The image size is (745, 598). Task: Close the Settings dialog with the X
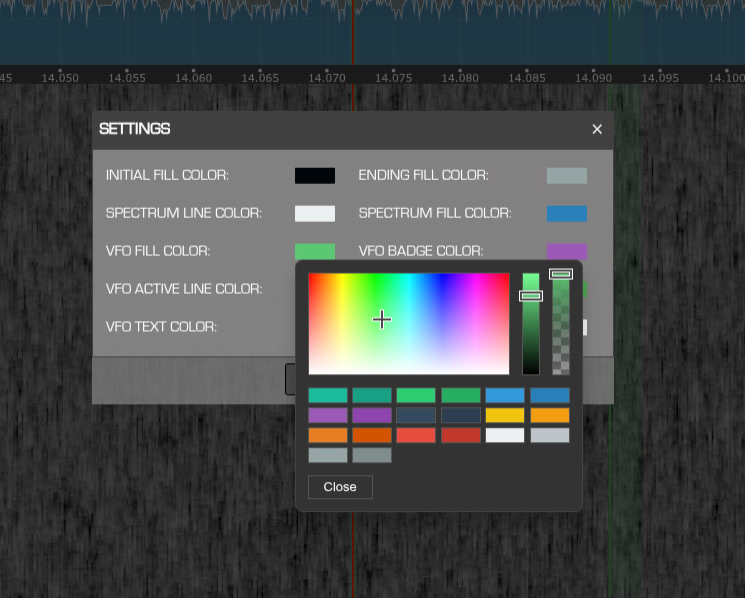tap(597, 129)
